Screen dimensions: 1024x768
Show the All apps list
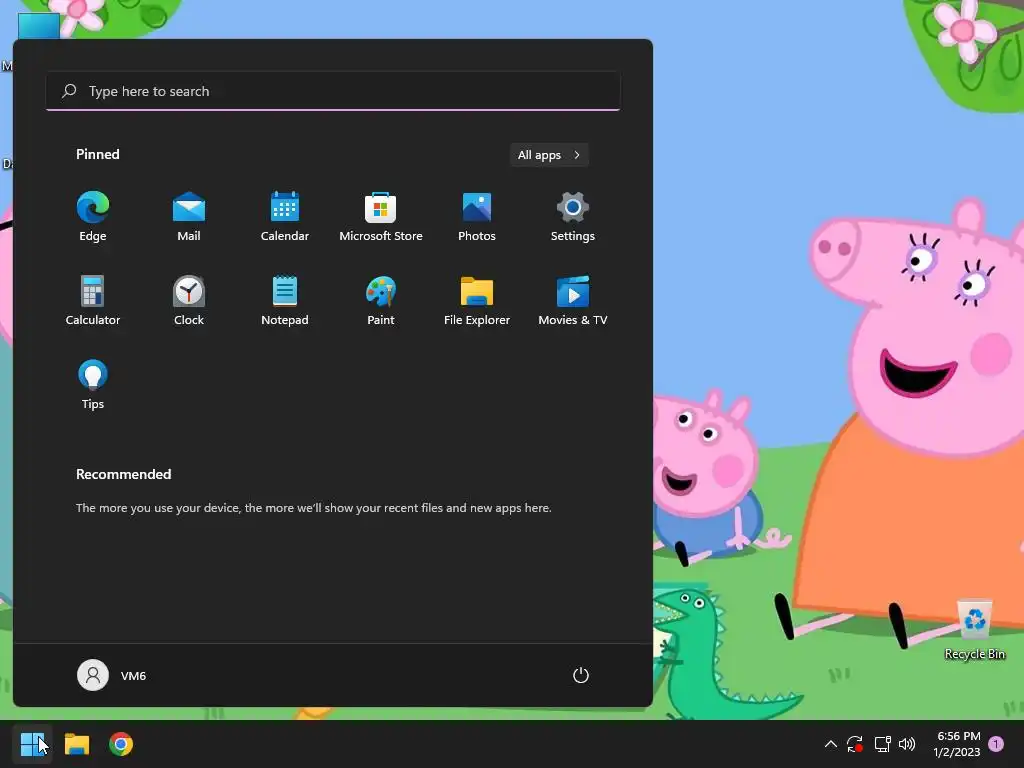click(x=549, y=155)
